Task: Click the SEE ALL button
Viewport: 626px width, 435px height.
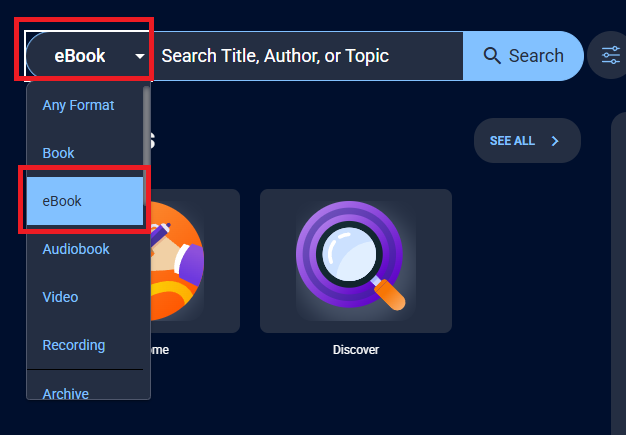Action: (512, 141)
